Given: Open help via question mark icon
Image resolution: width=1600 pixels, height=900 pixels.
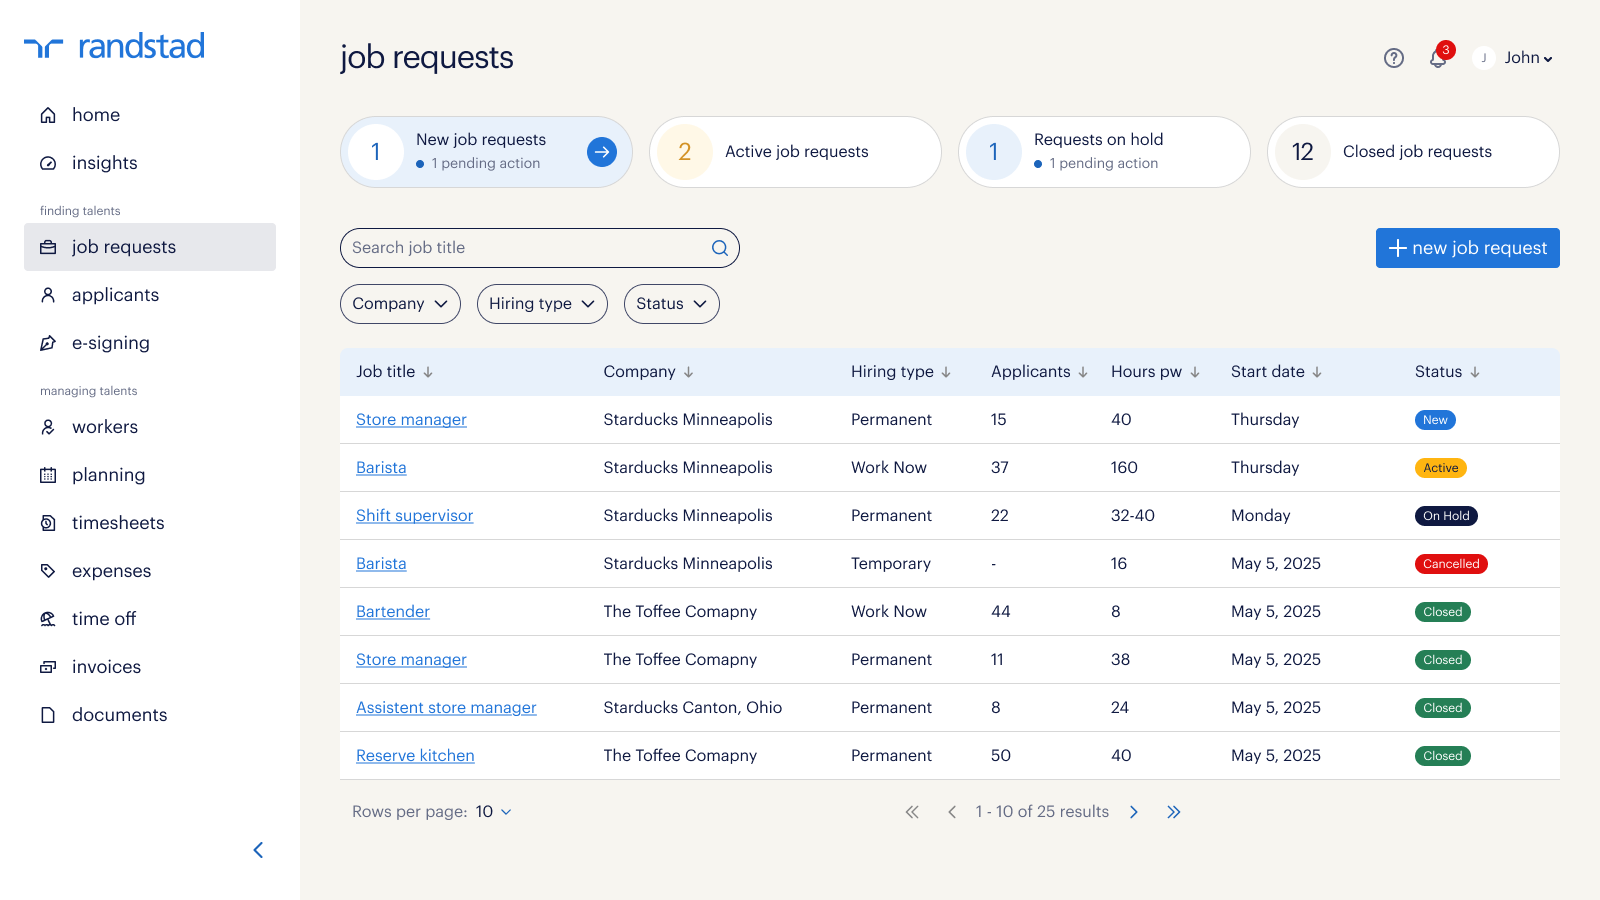Looking at the screenshot, I should click(x=1394, y=58).
